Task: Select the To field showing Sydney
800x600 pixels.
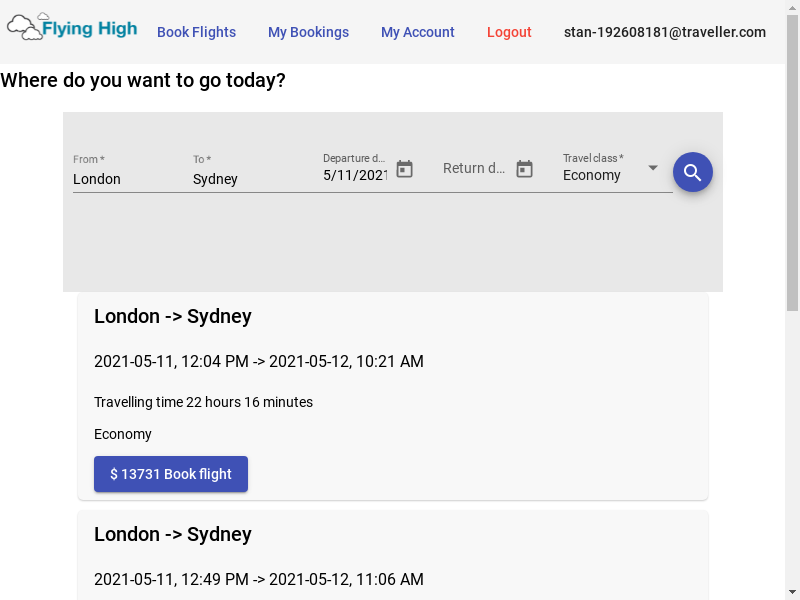Action: (245, 179)
